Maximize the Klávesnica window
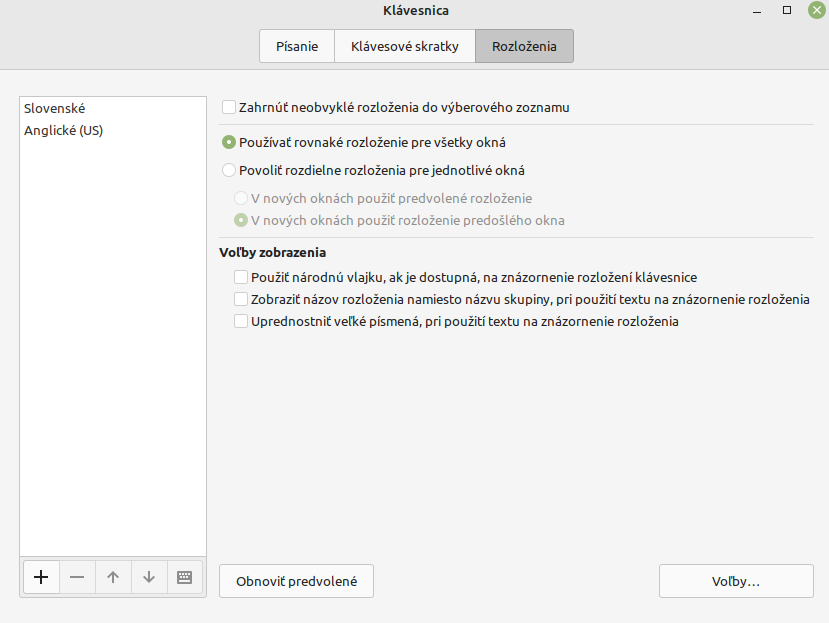 click(x=787, y=10)
